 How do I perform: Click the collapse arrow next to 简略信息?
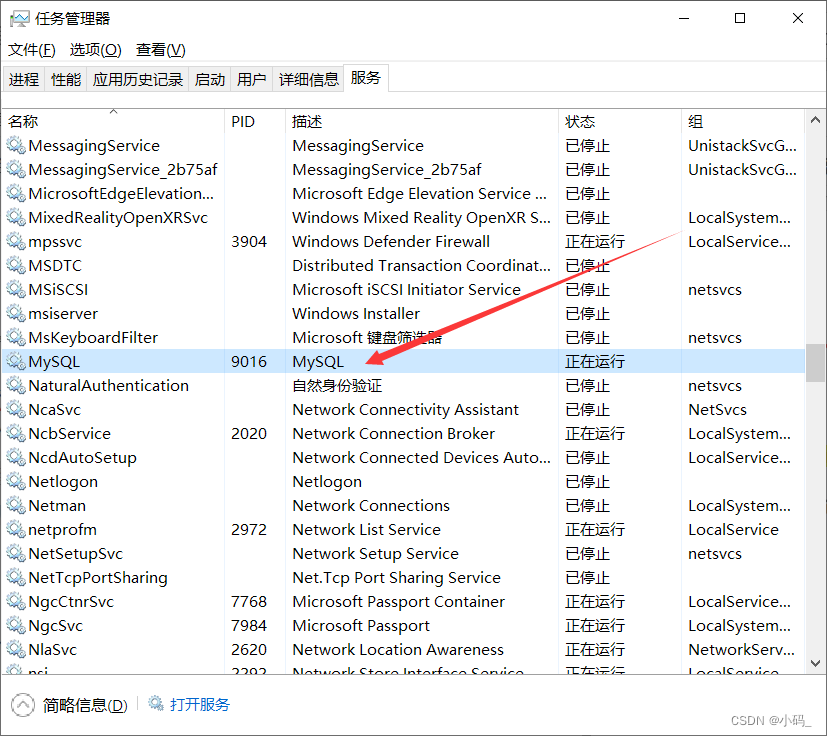22,704
